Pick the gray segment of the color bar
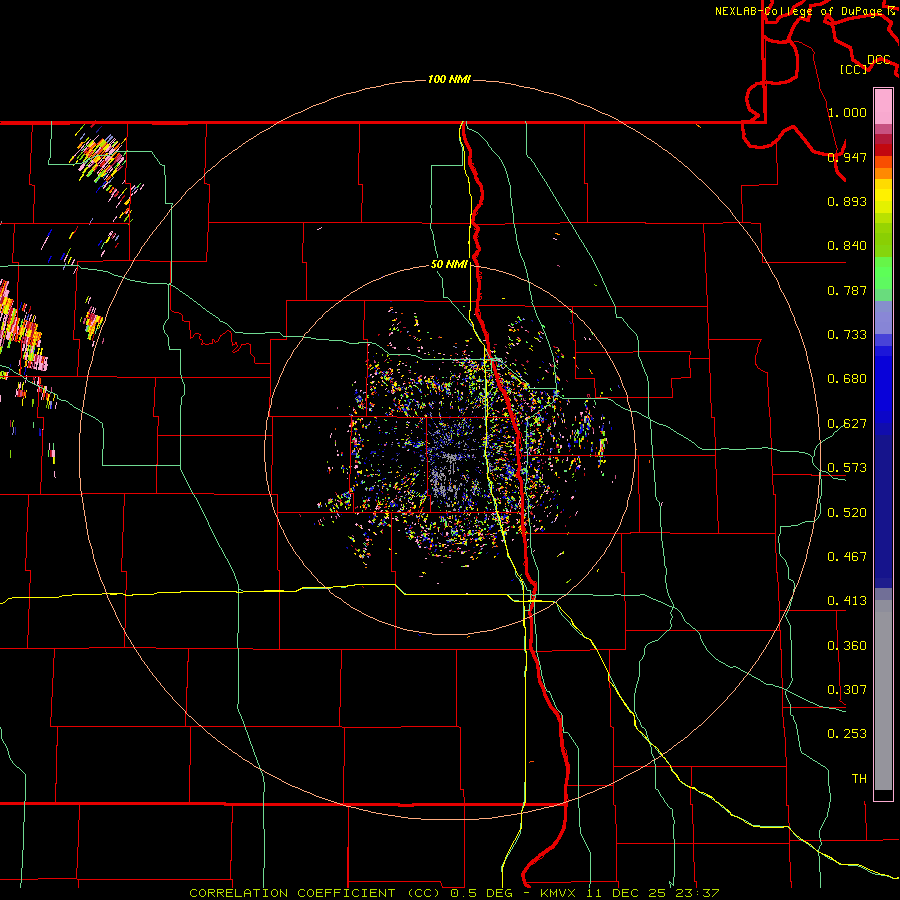The height and width of the screenshot is (900, 900). (883, 695)
